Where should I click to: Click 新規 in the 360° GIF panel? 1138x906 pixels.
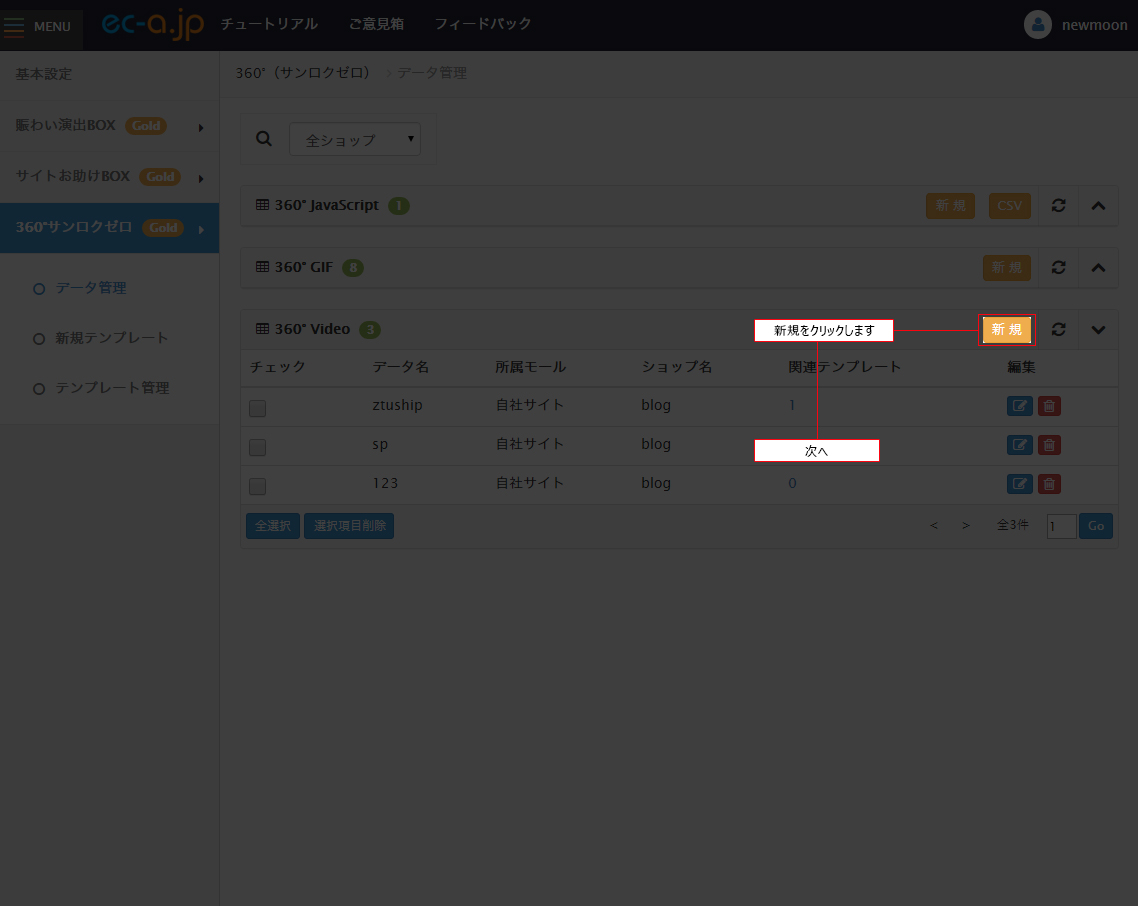1007,268
